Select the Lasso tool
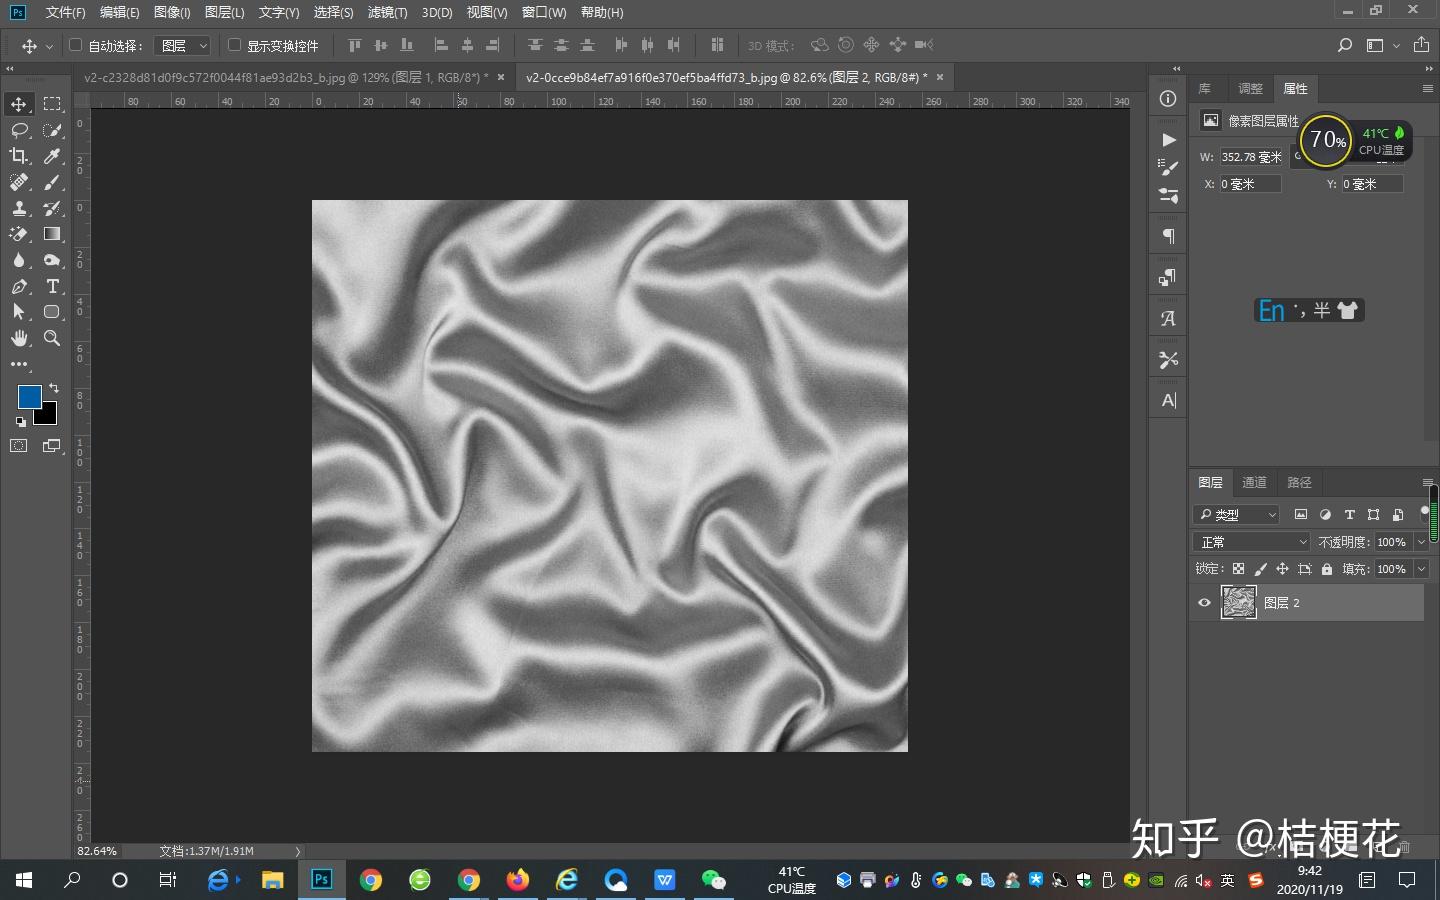This screenshot has width=1440, height=900. pyautogui.click(x=19, y=130)
